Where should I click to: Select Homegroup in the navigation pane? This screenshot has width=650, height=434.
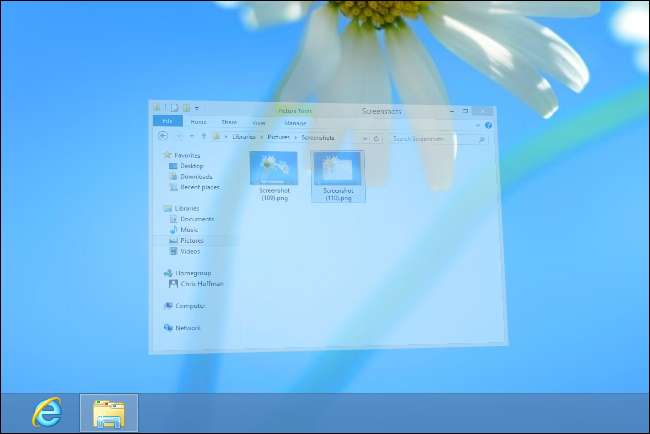tap(193, 273)
